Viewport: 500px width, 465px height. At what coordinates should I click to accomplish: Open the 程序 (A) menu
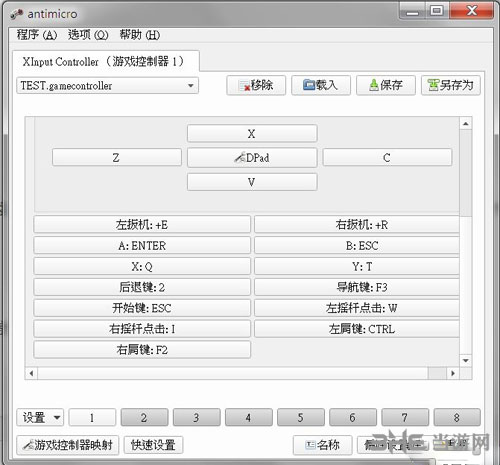click(x=37, y=35)
